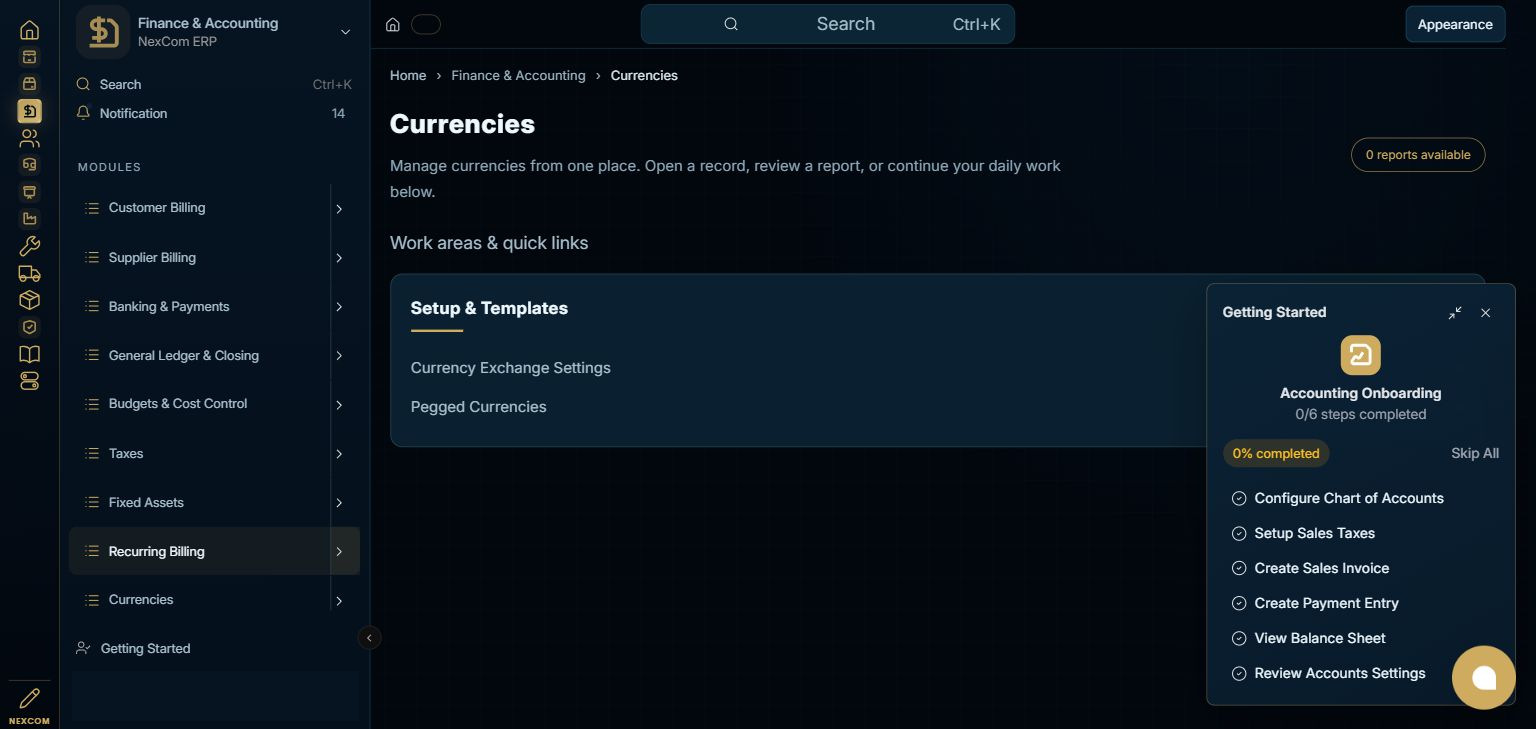Expand the Taxes module chevron
The width and height of the screenshot is (1536, 729).
pyautogui.click(x=339, y=454)
